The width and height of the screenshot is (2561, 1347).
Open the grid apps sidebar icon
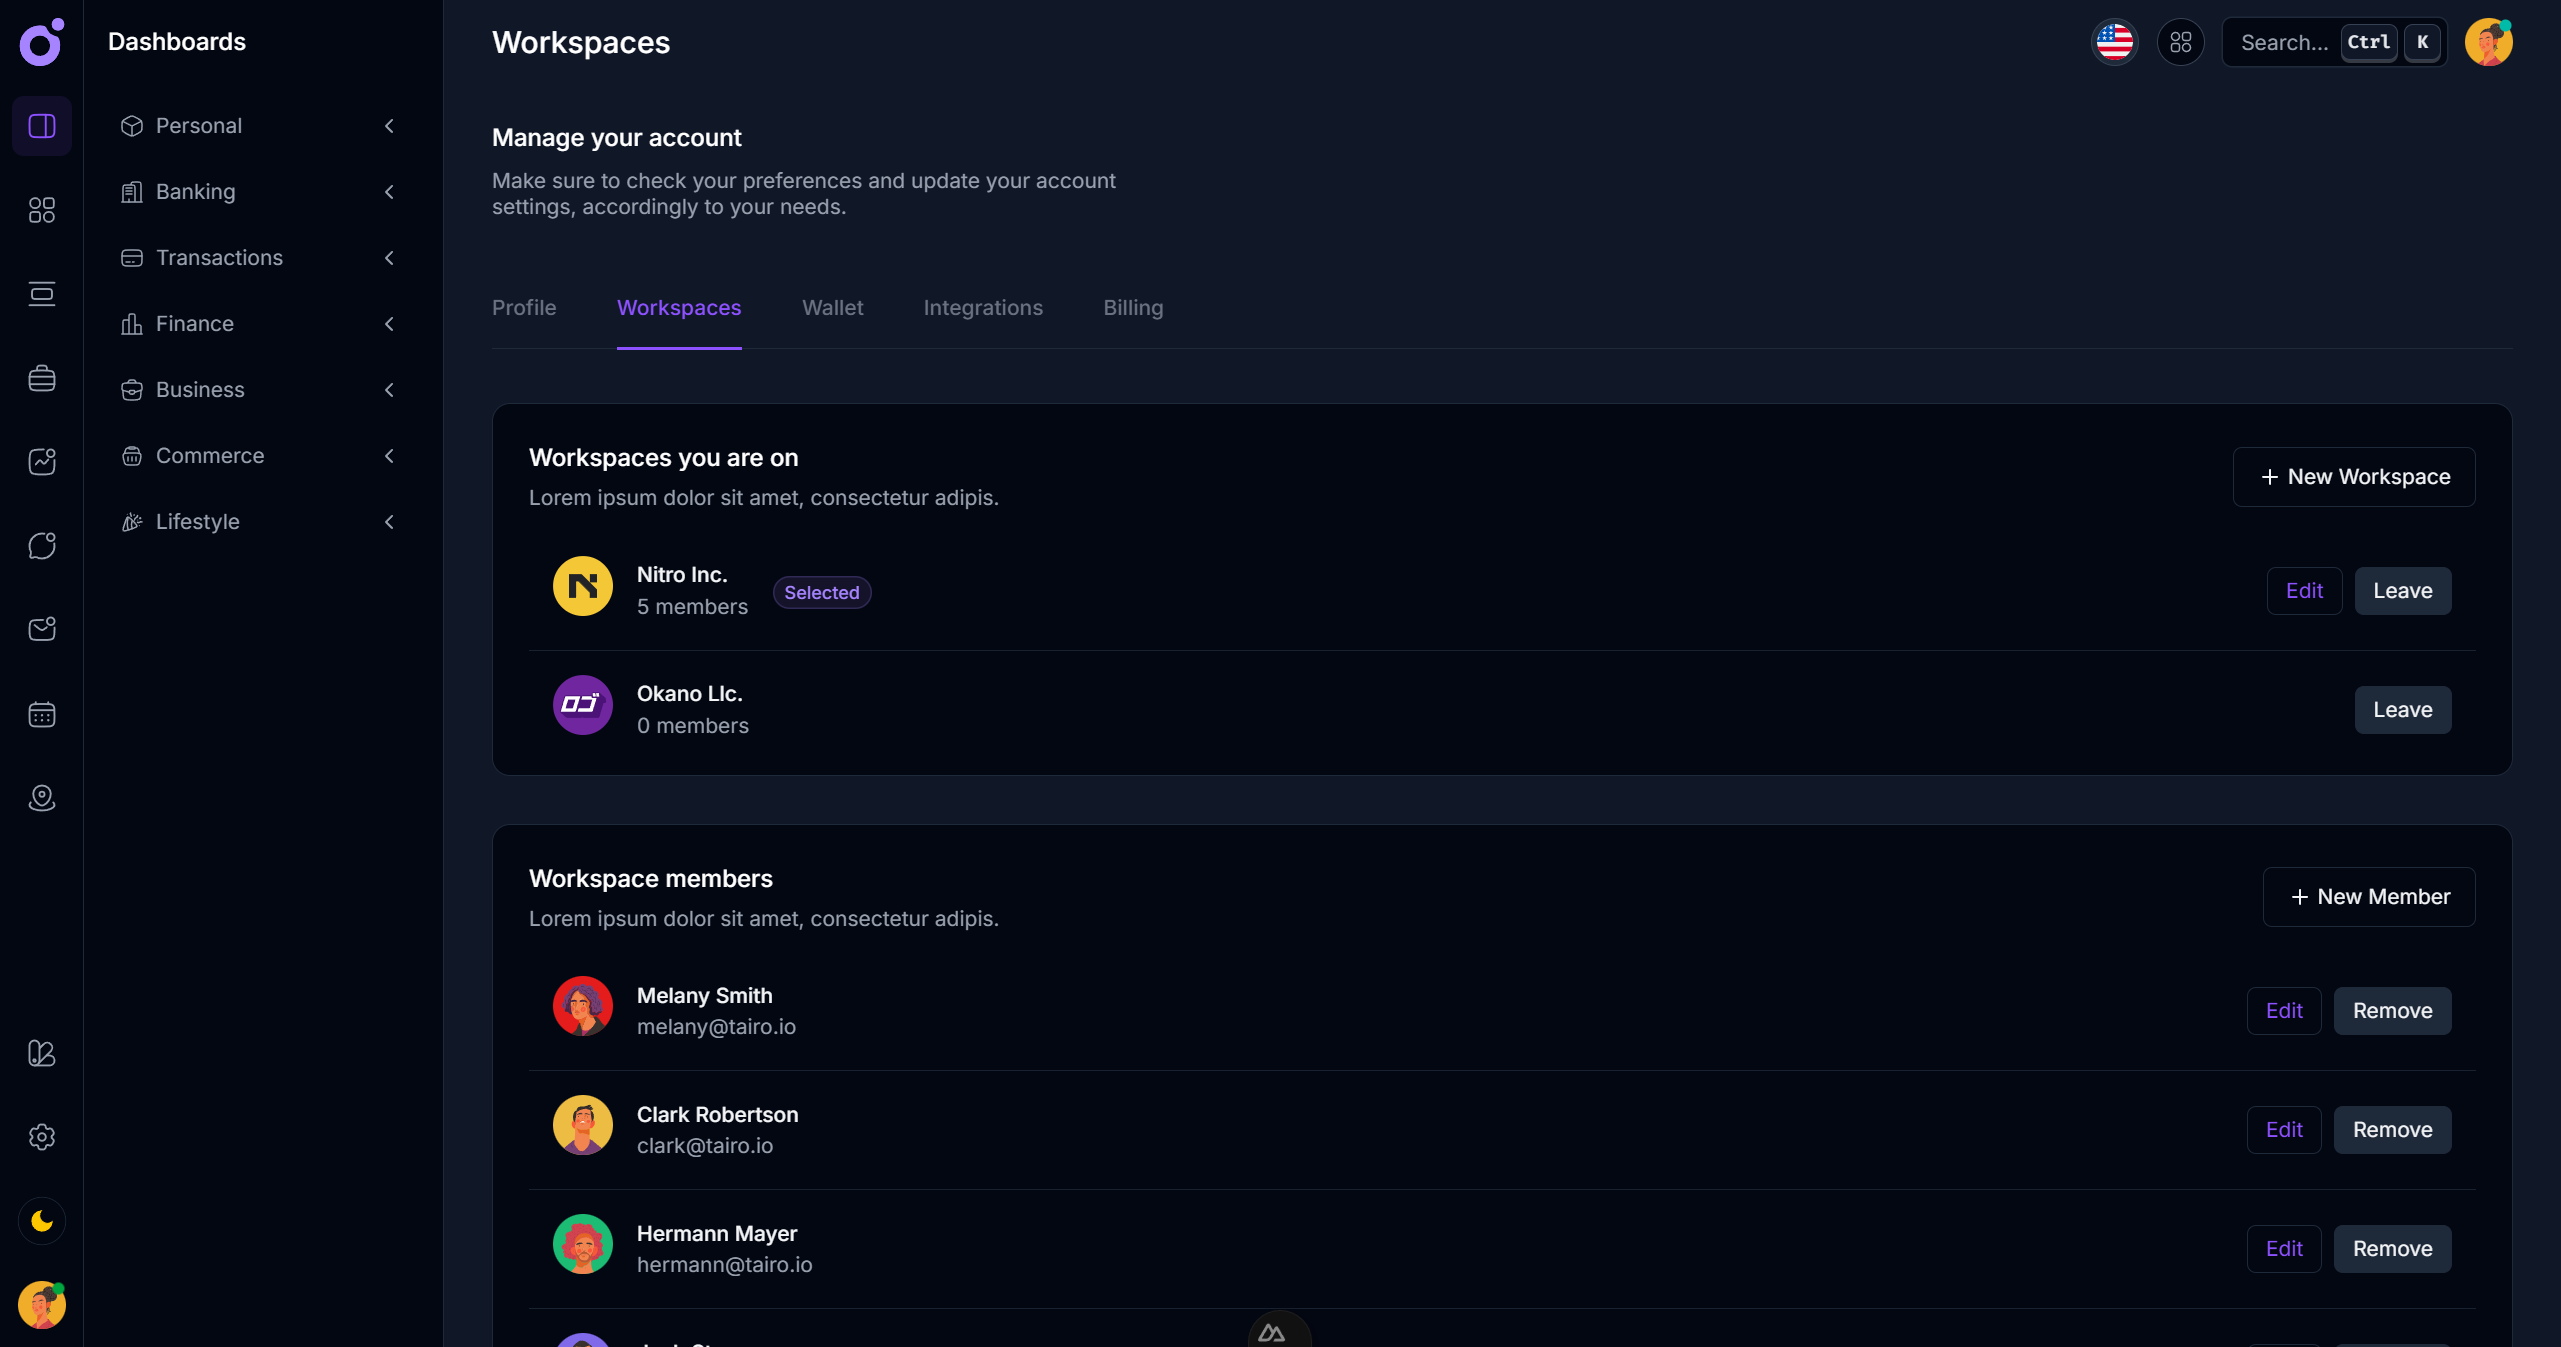click(41, 210)
